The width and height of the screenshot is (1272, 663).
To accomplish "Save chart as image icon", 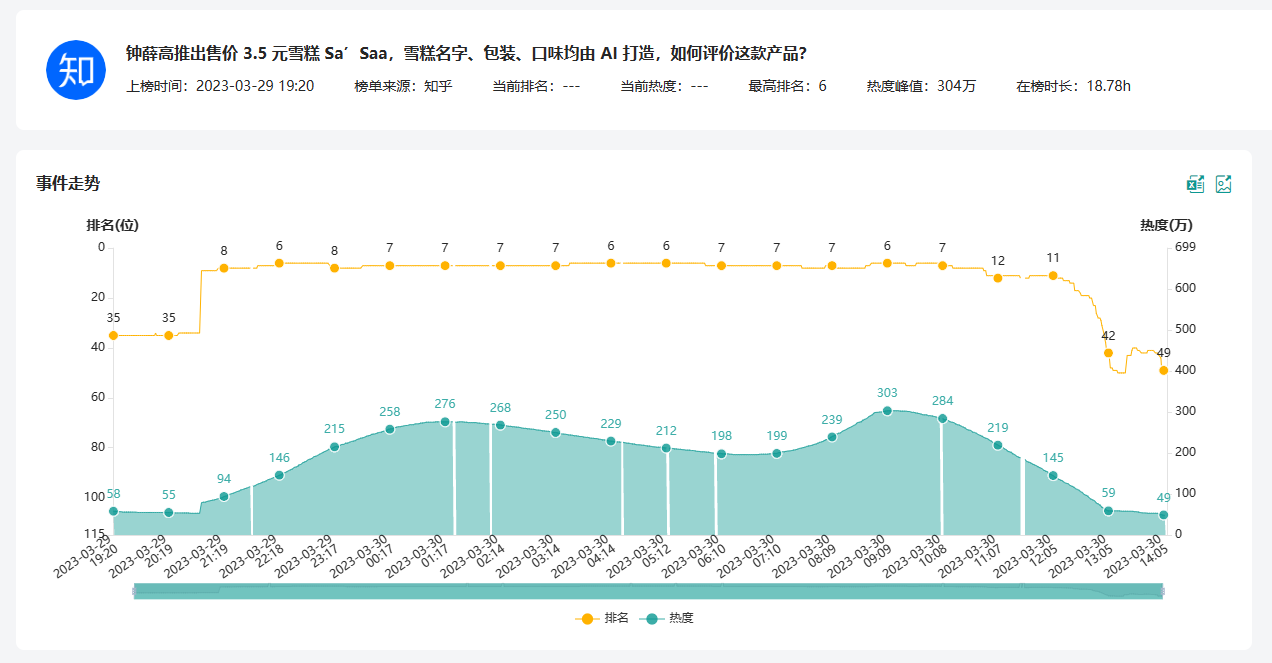I will coord(1223,184).
